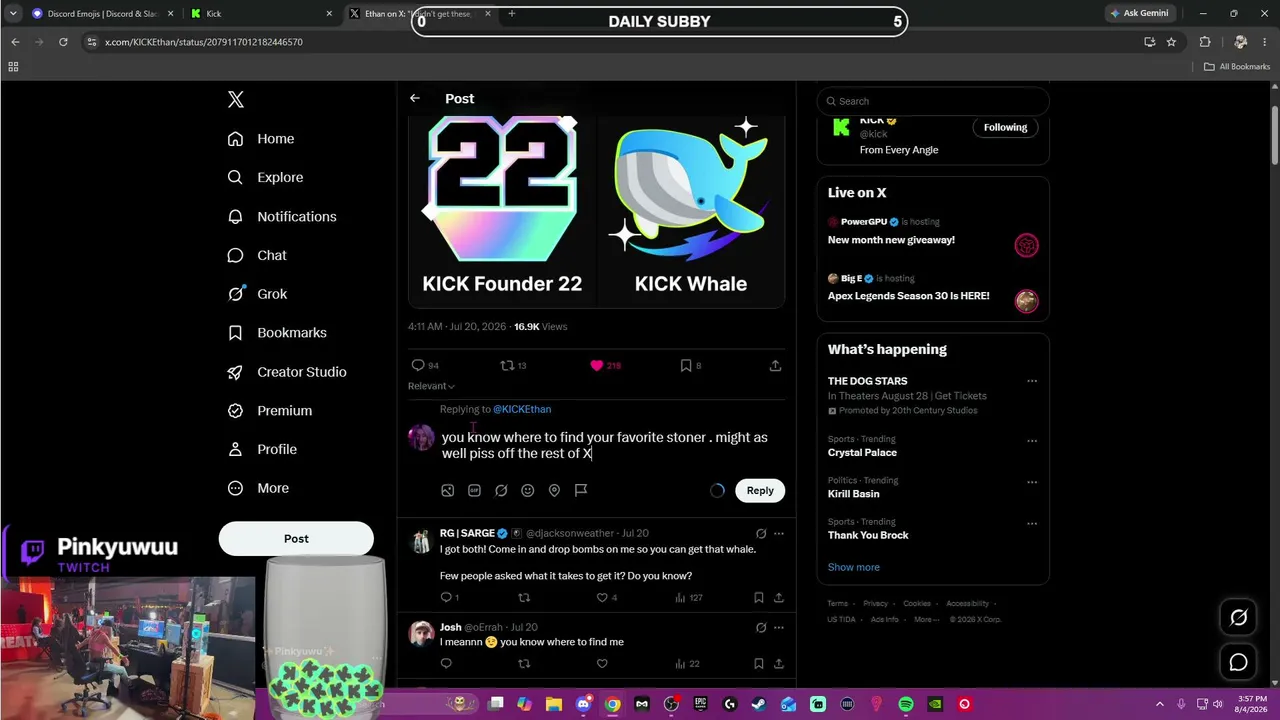
Task: Open Chrome Extensions puzzle icon
Action: point(1205,42)
